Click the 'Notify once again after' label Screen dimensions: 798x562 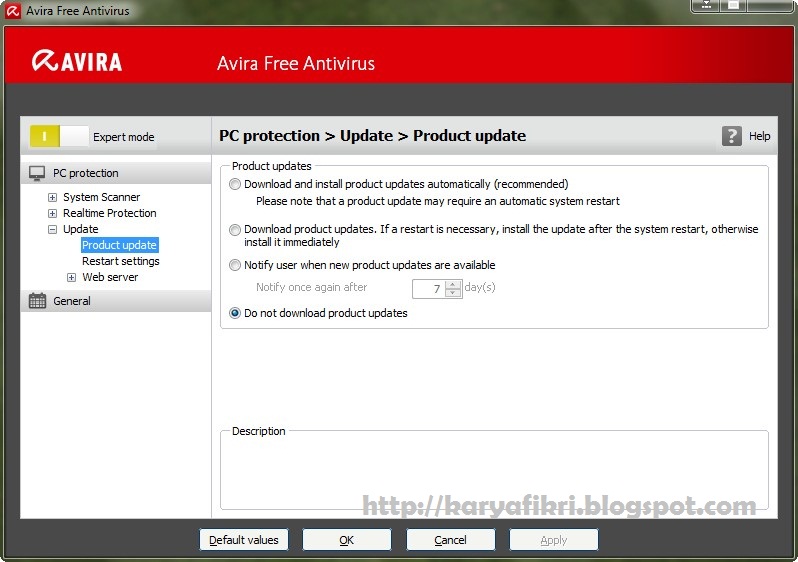tap(311, 287)
